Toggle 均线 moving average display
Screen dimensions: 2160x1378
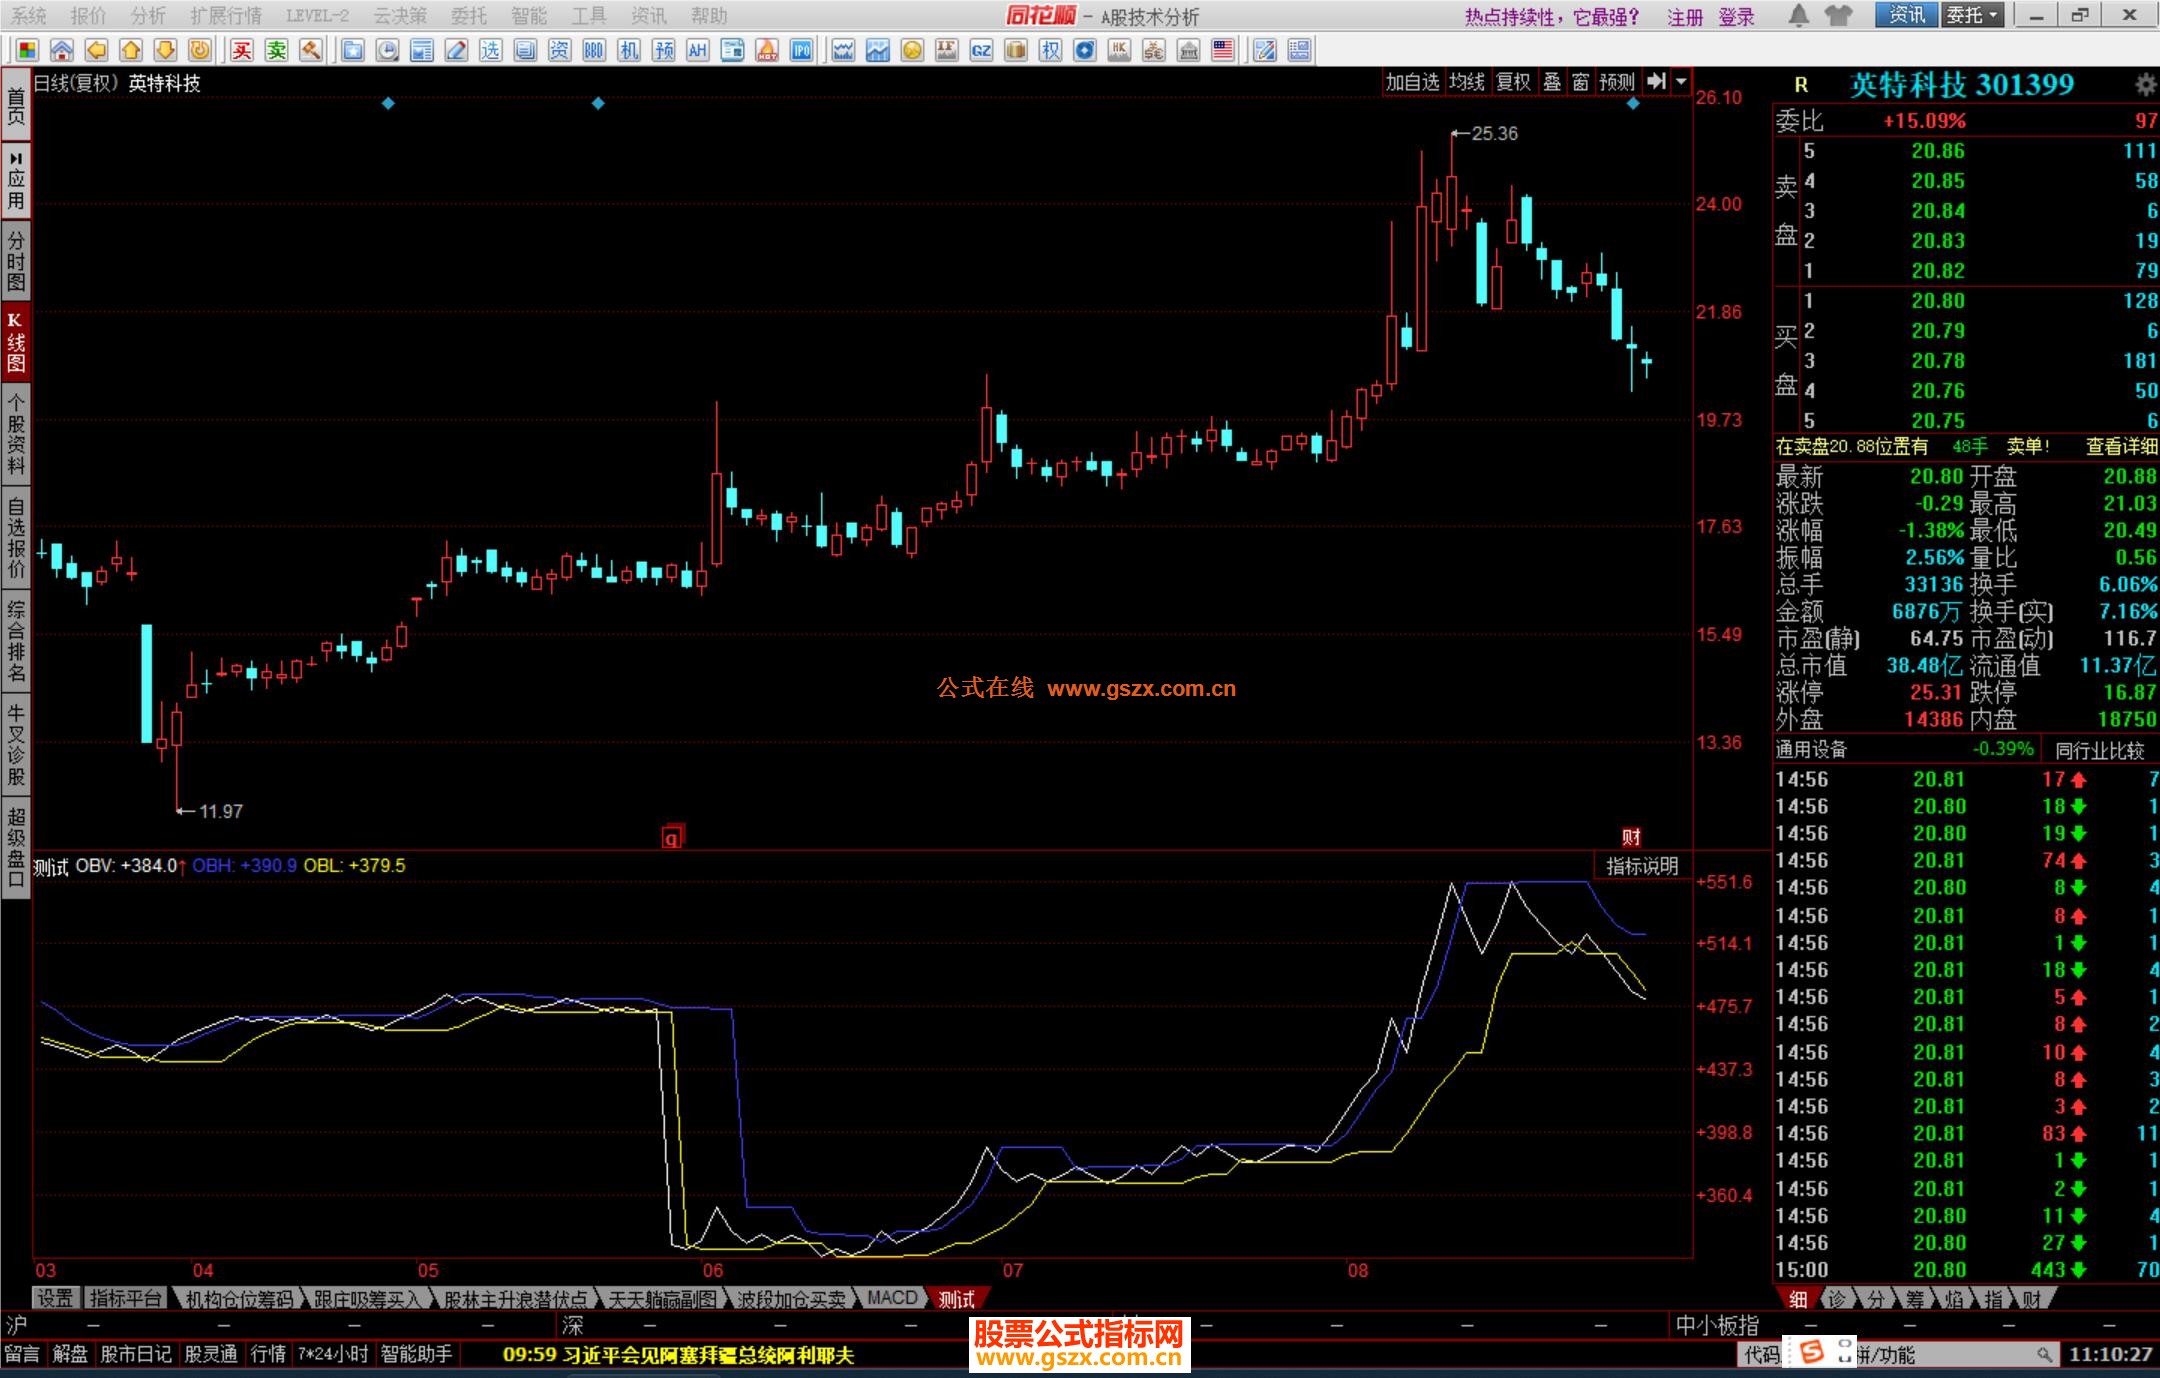(x=1467, y=82)
